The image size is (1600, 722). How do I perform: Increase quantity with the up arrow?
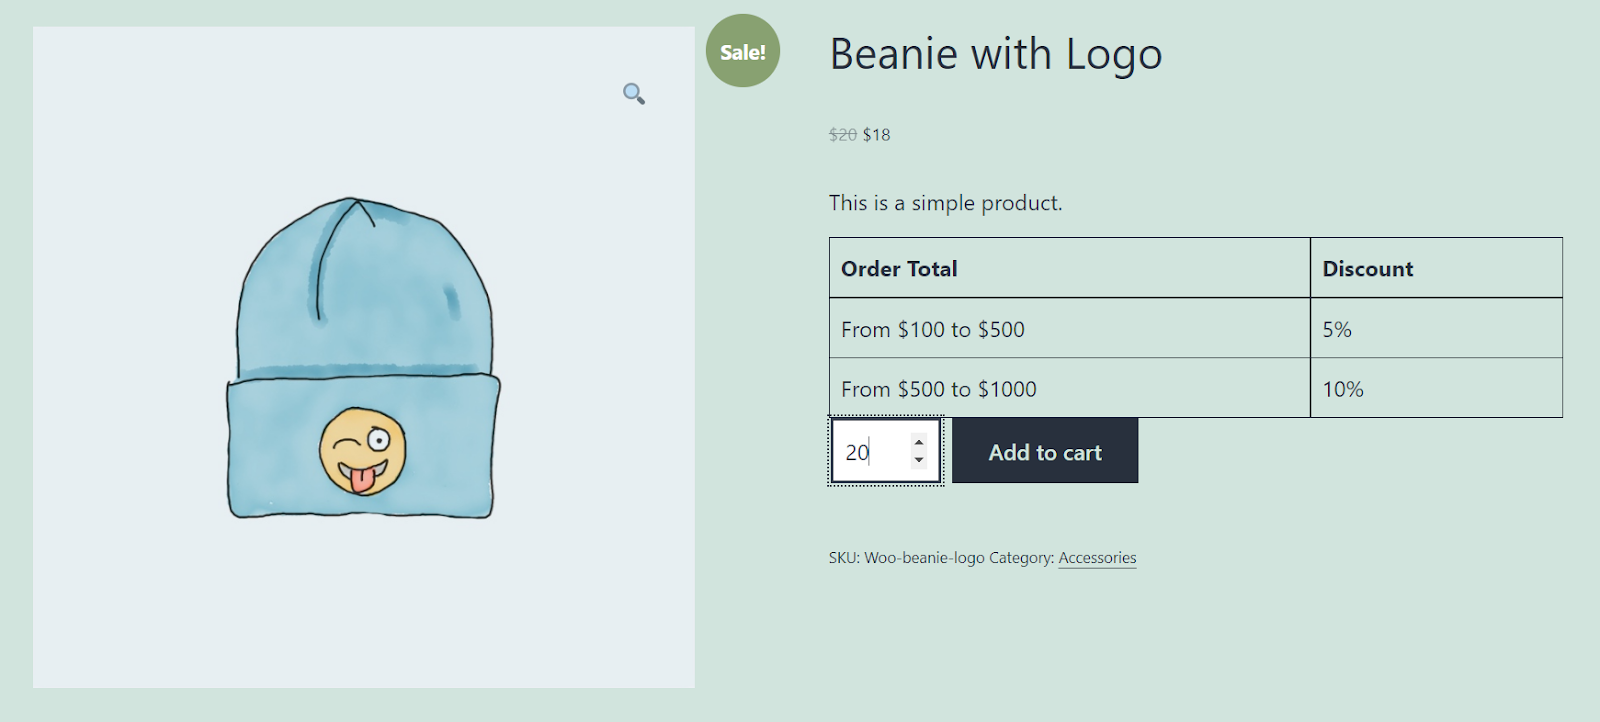click(x=919, y=442)
